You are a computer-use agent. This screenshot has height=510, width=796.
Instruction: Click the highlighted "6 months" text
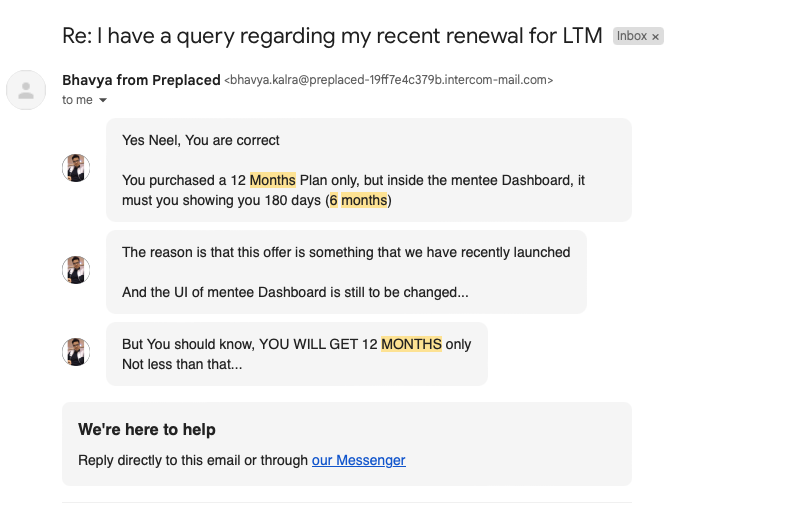click(358, 200)
